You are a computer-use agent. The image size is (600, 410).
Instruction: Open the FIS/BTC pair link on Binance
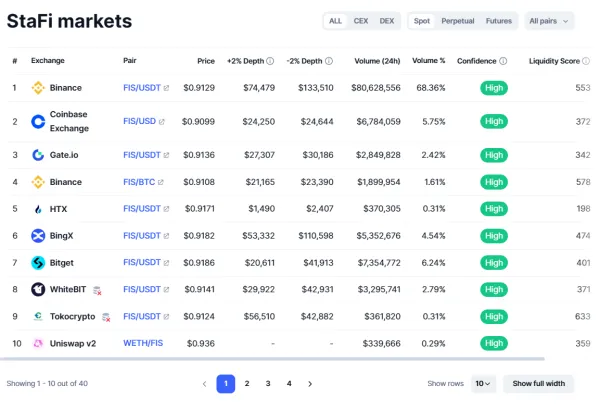pyautogui.click(x=144, y=182)
